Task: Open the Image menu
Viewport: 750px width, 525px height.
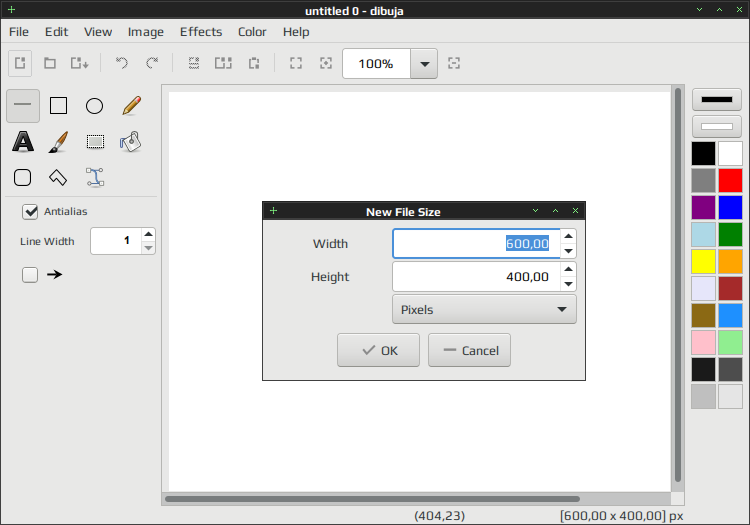Action: [x=146, y=32]
